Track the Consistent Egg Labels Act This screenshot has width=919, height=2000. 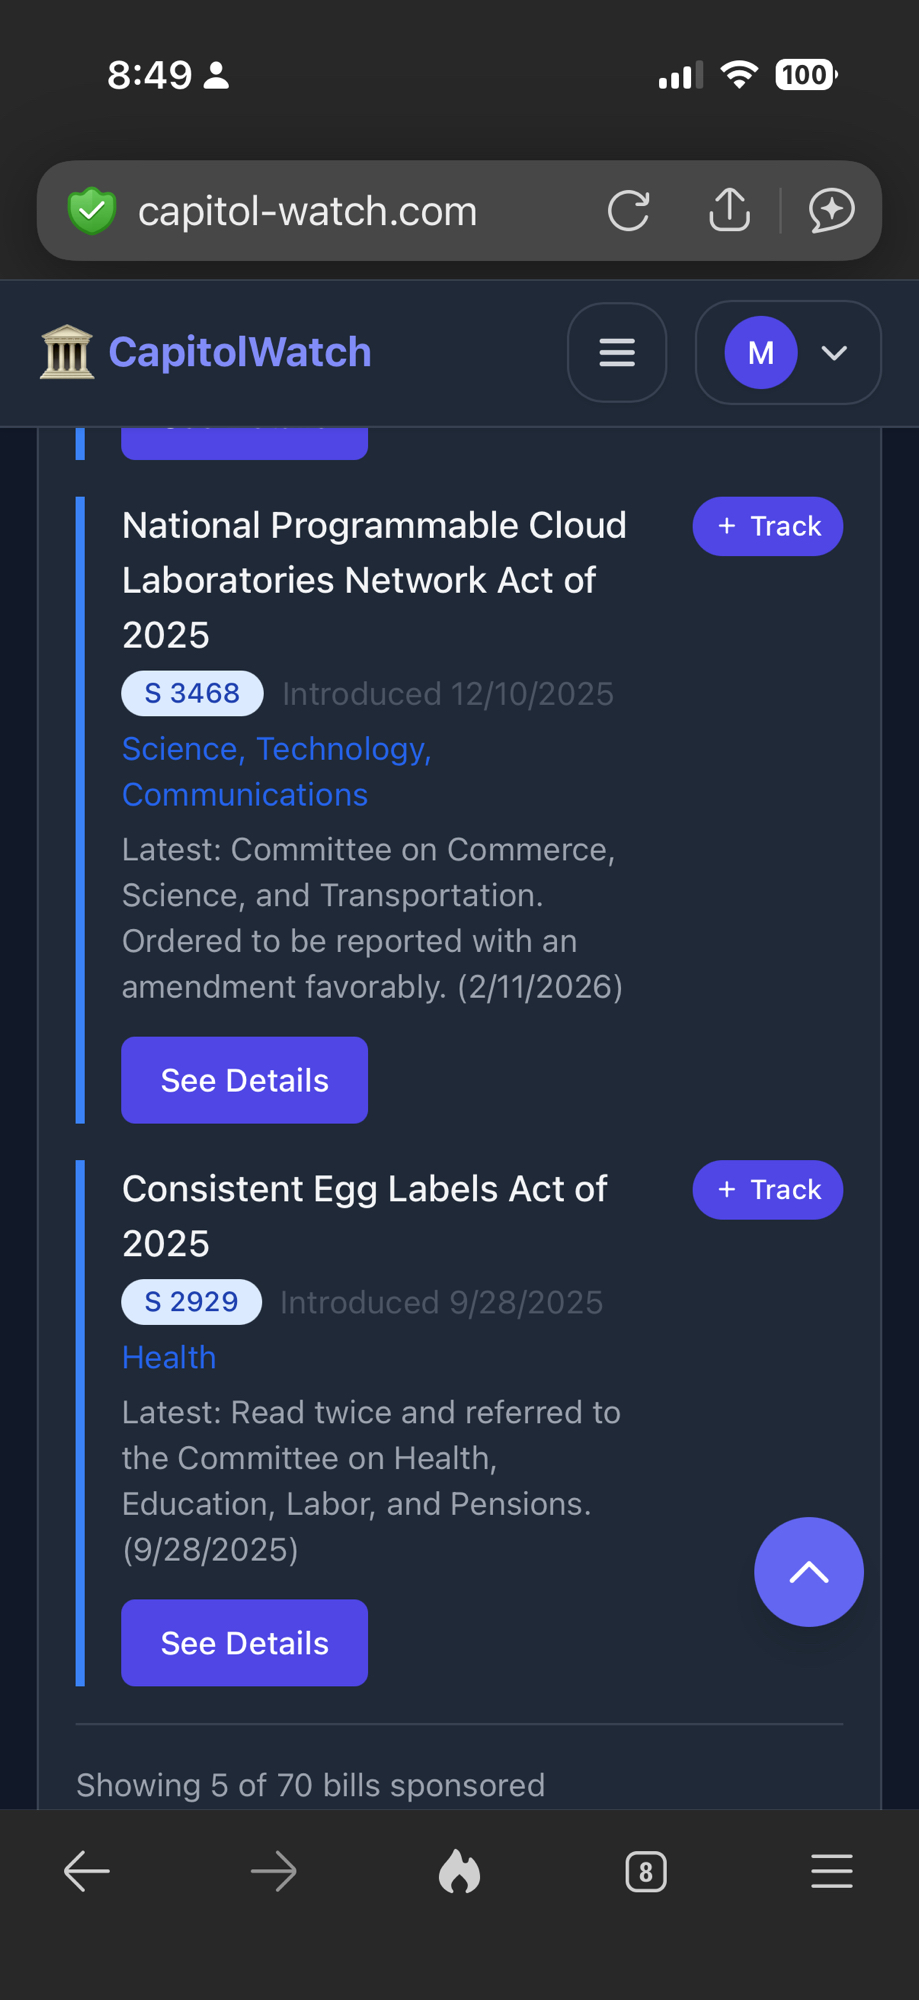coord(767,1189)
